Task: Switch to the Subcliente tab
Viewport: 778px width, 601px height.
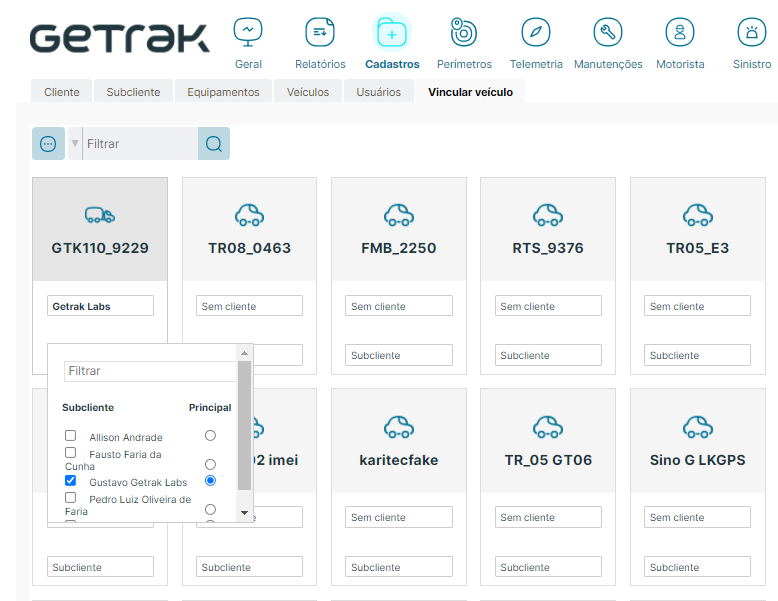Action: [133, 91]
